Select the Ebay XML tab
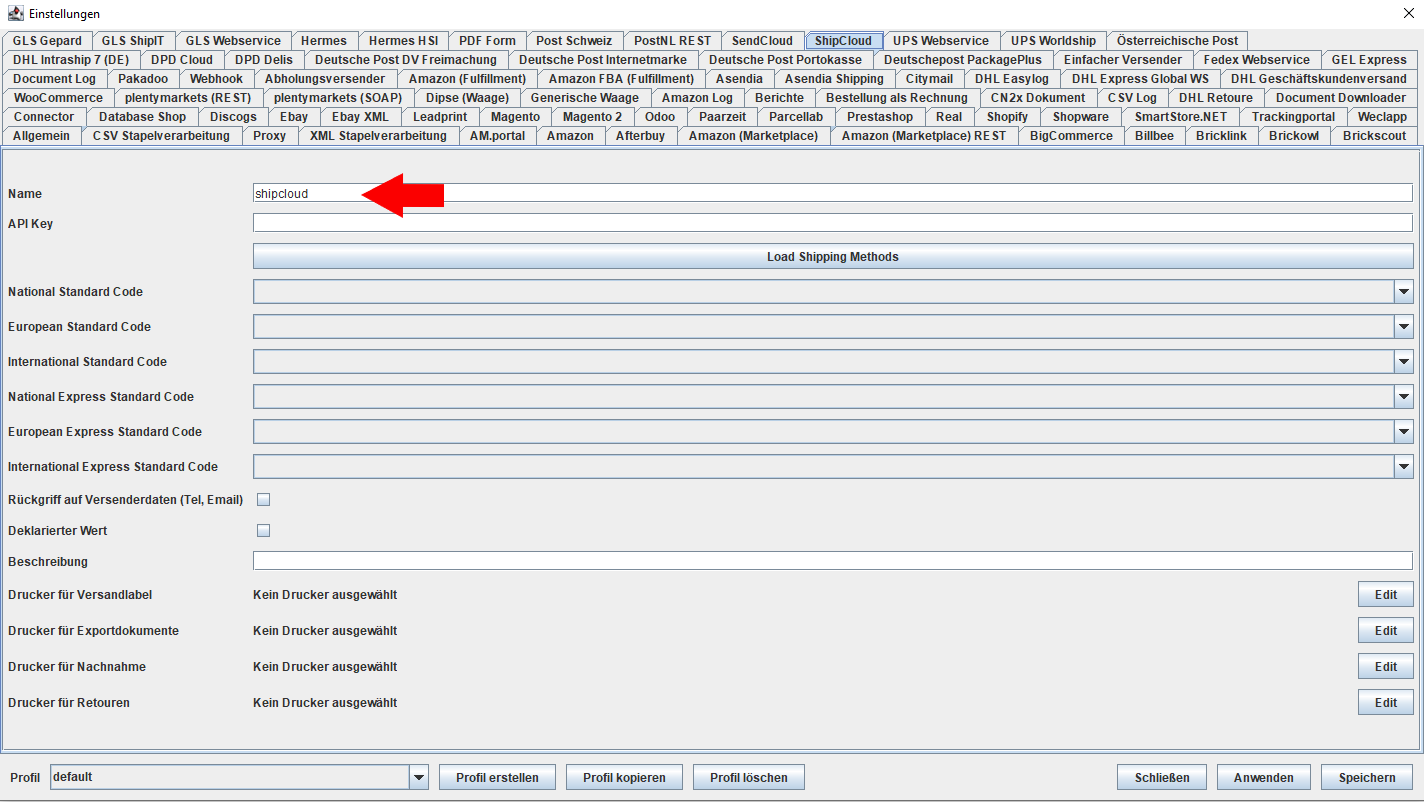This screenshot has width=1424, height=802. point(360,117)
